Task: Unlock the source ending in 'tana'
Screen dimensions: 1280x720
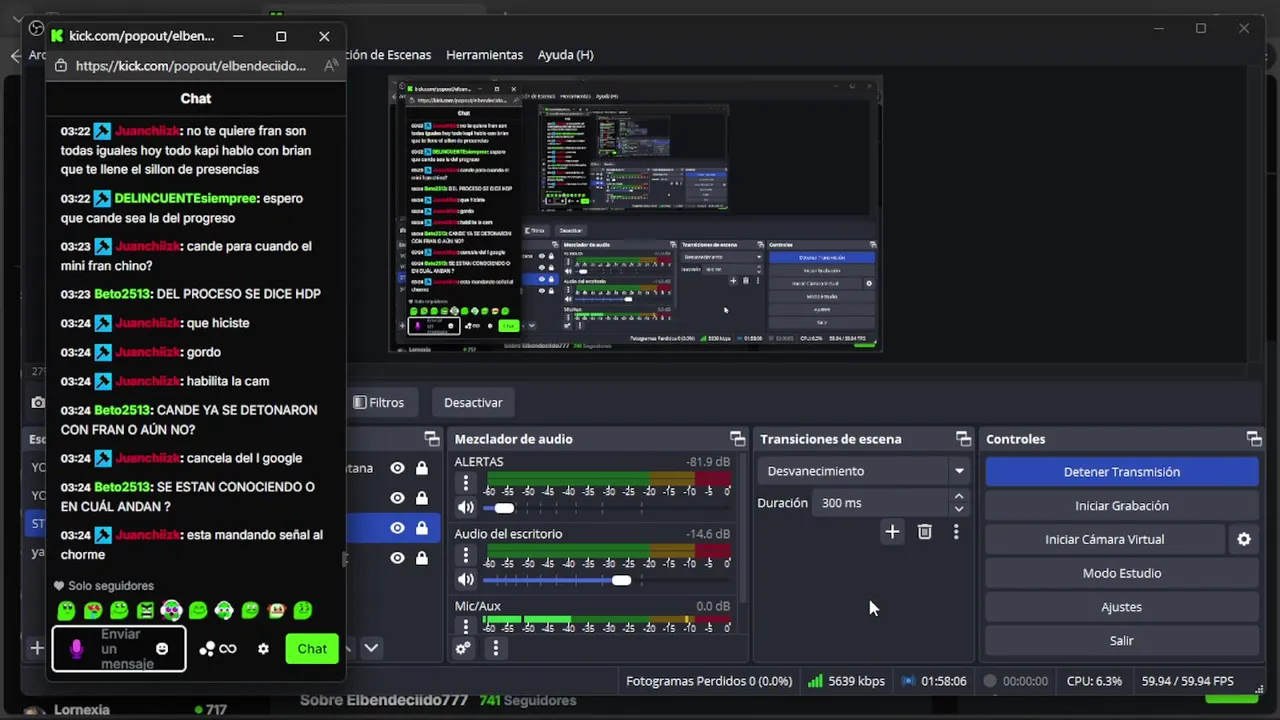Action: pos(422,468)
